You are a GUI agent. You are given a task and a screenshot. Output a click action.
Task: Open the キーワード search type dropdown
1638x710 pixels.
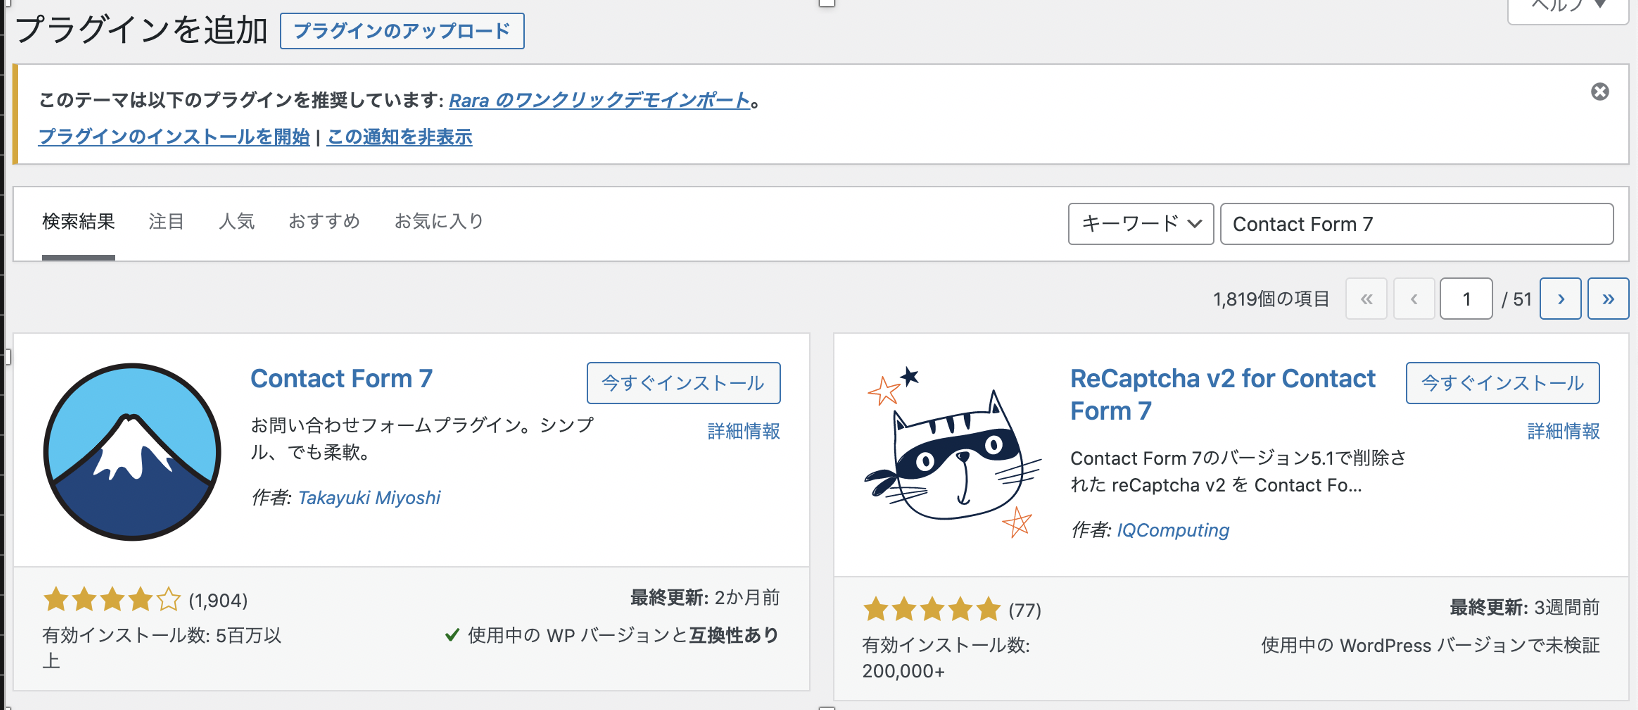tap(1141, 224)
